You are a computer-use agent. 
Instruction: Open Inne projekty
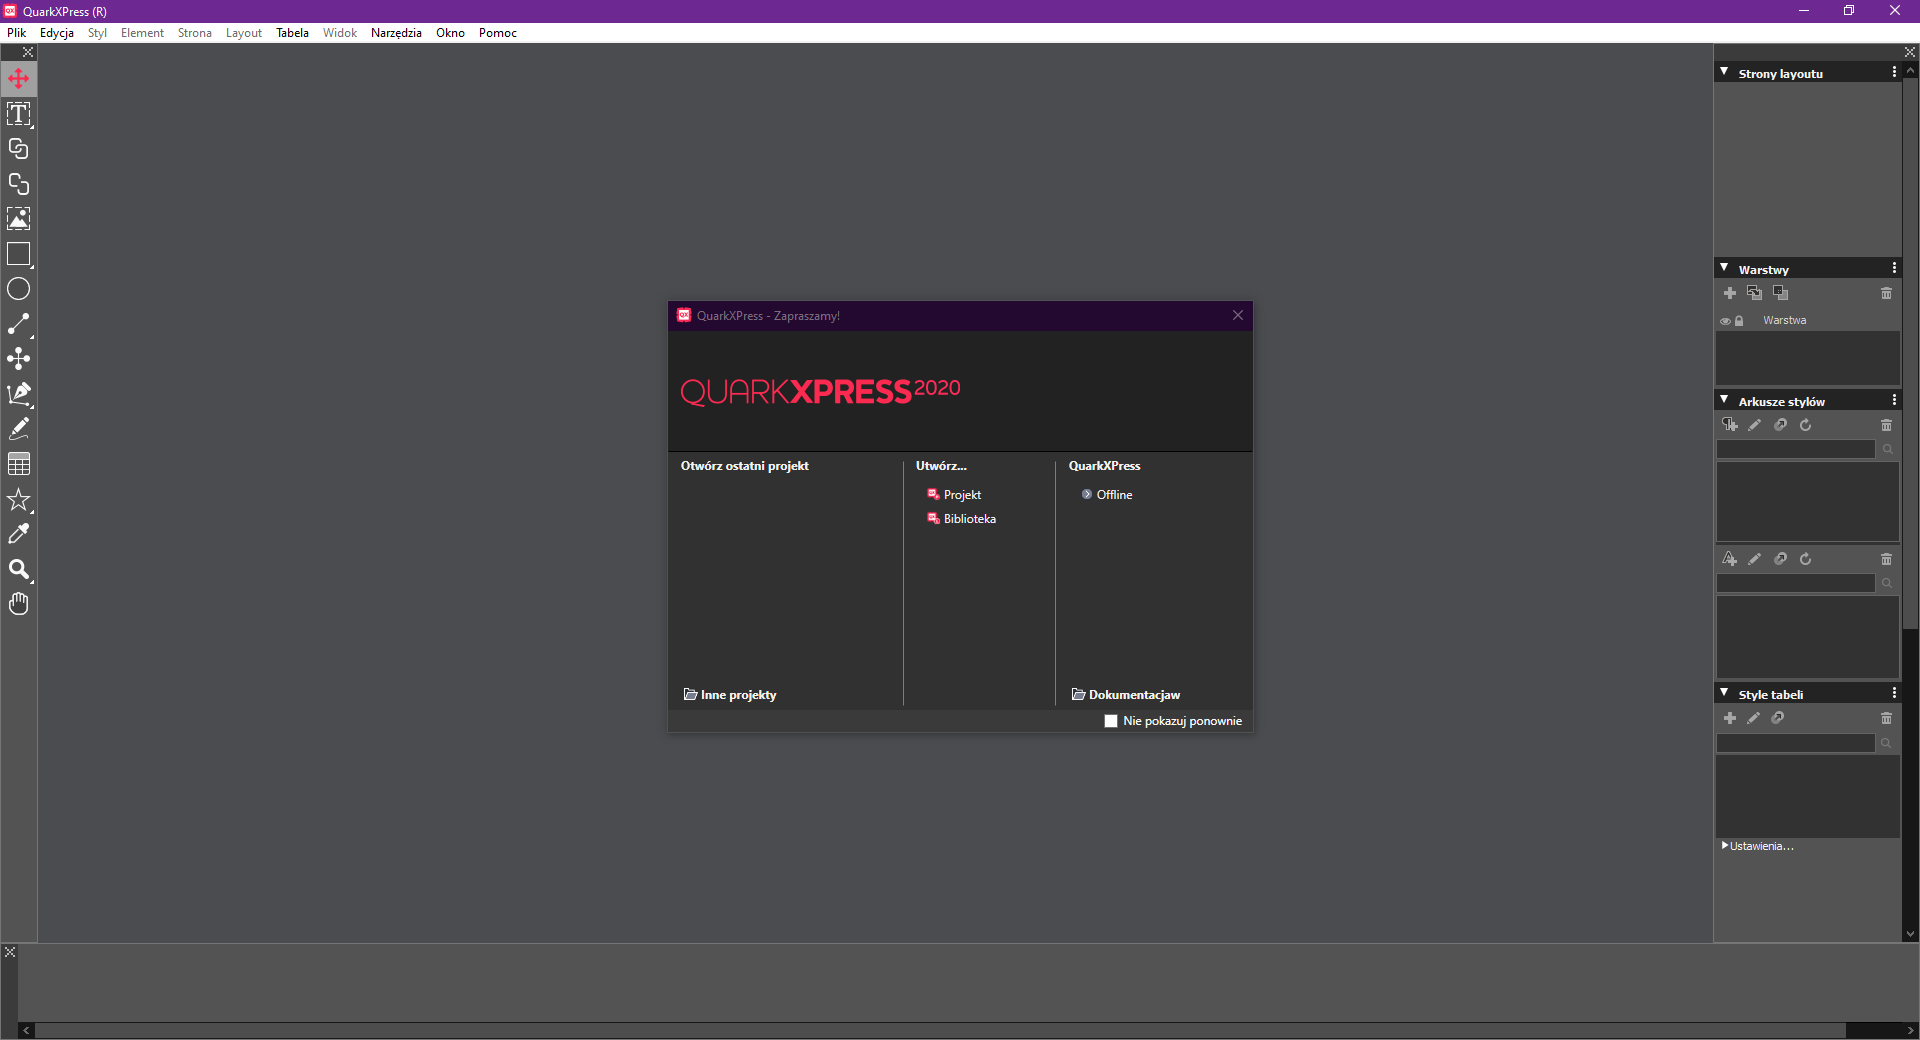coord(730,695)
